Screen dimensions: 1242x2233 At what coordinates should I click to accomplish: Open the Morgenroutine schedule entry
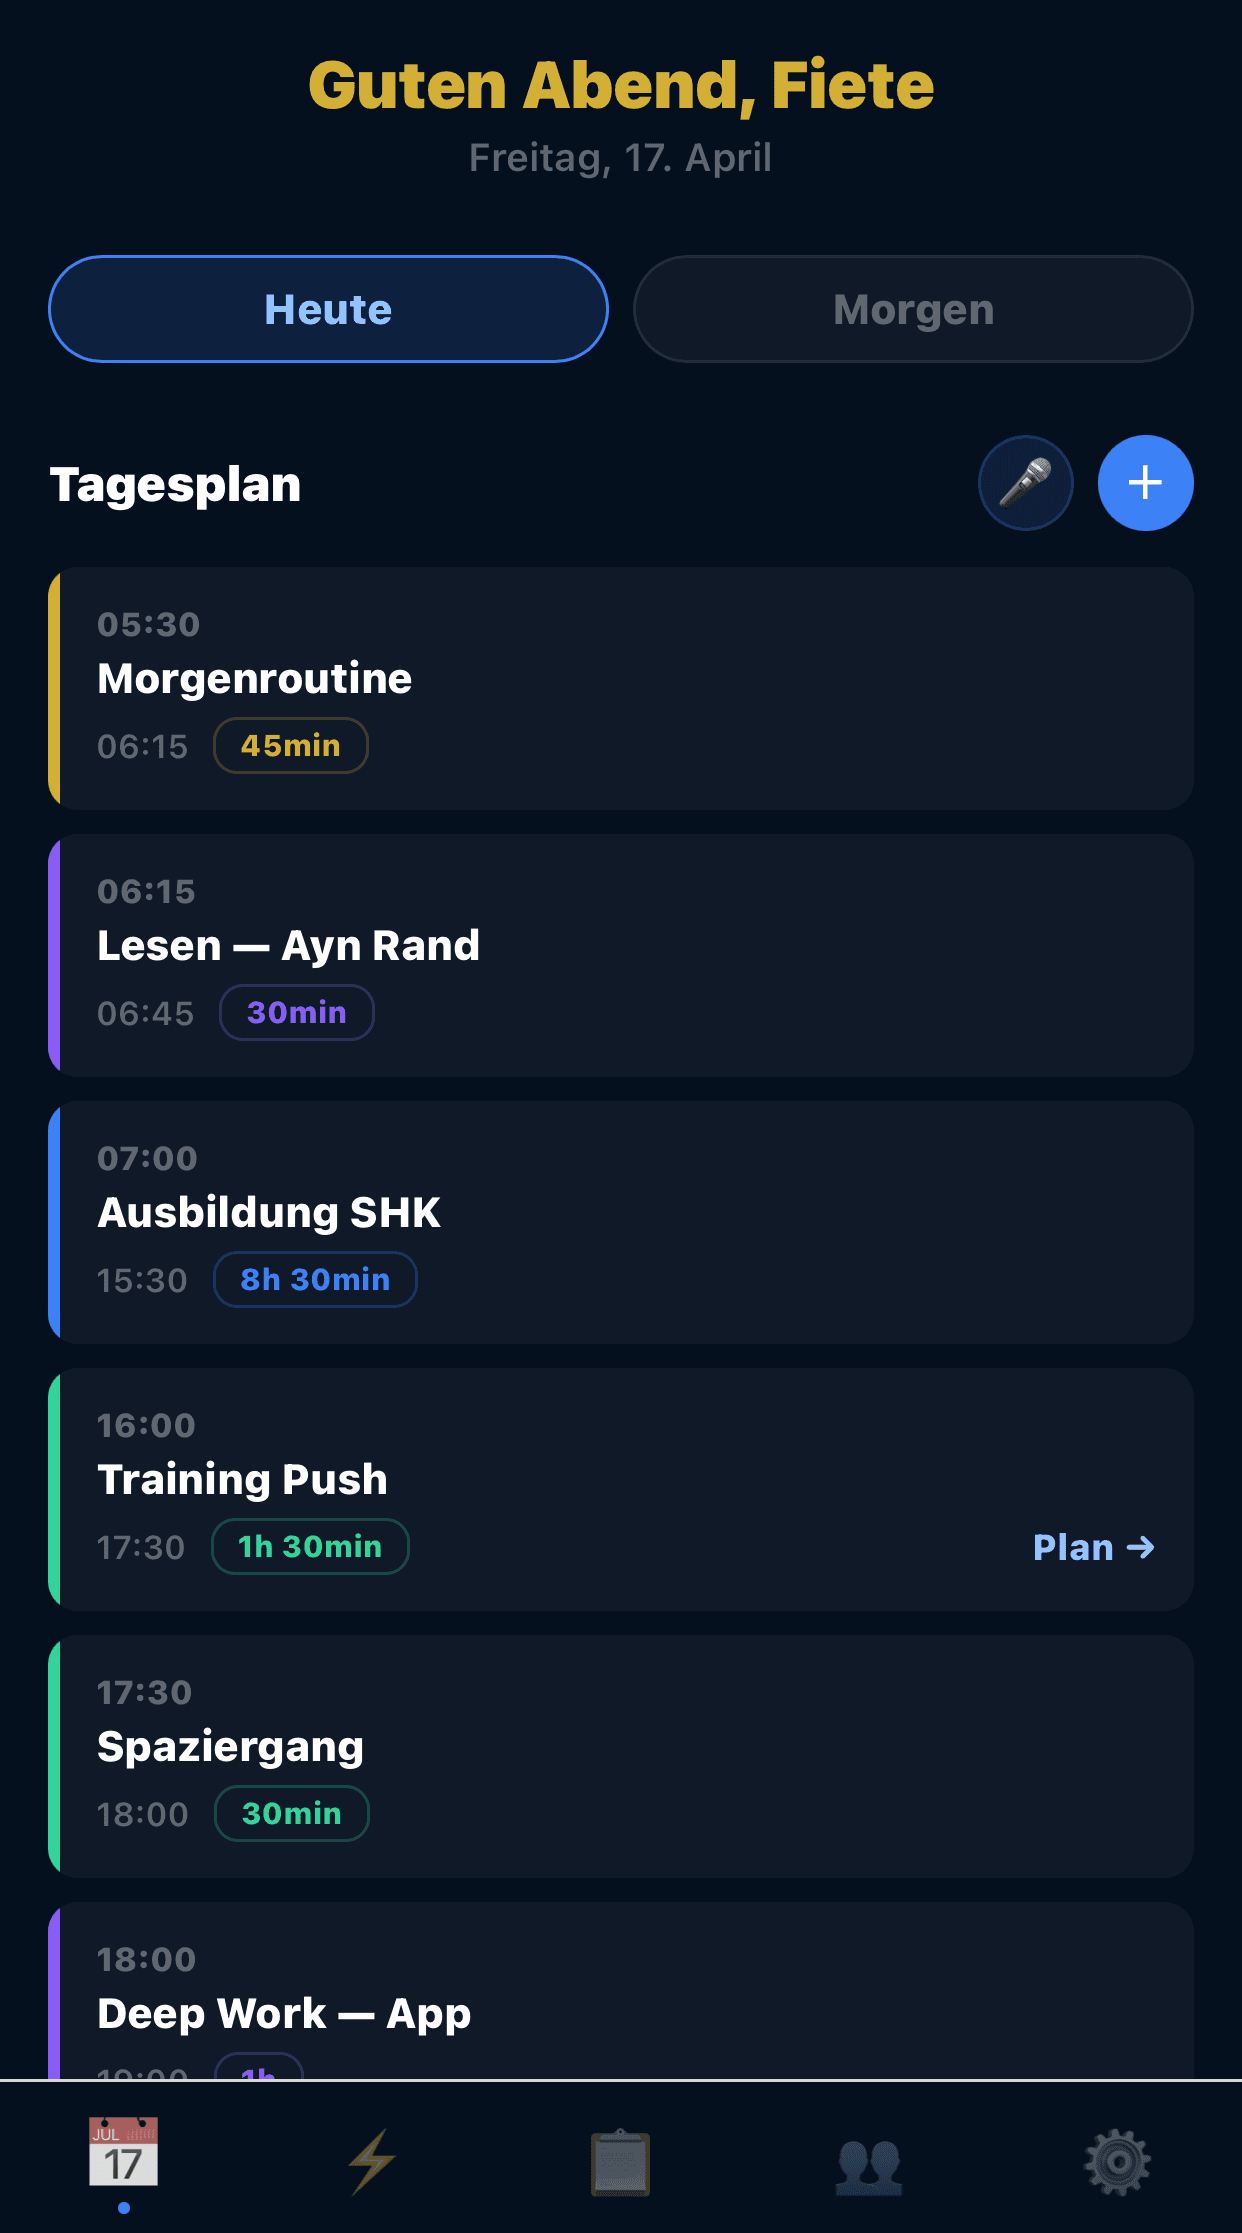(x=620, y=688)
